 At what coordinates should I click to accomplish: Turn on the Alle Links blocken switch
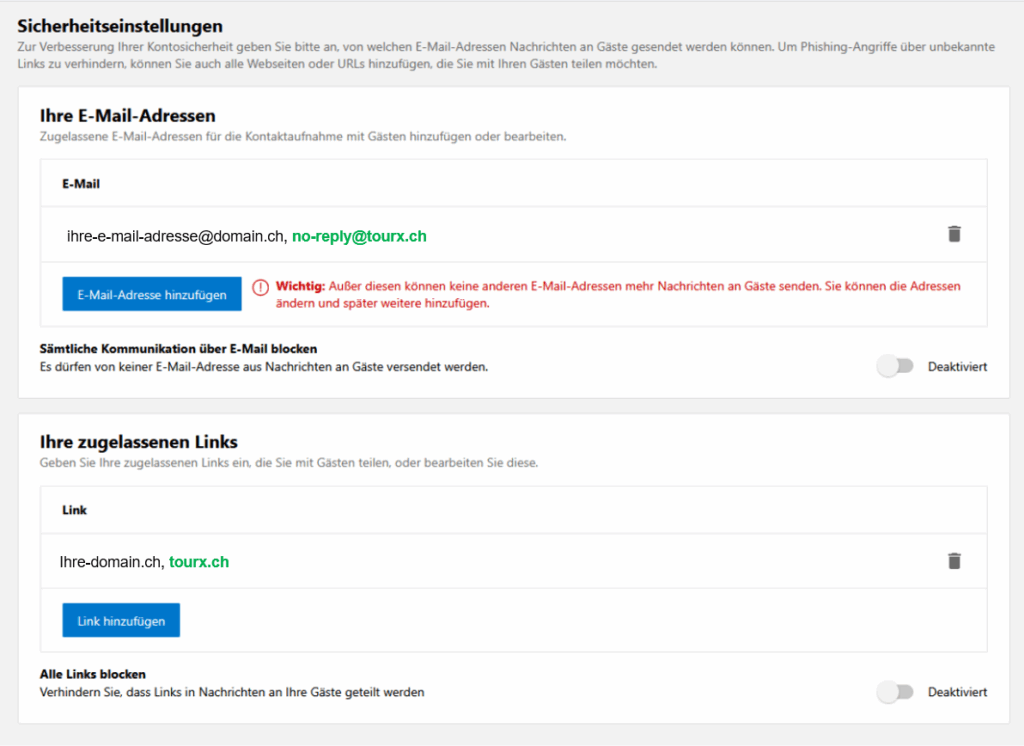tap(895, 692)
